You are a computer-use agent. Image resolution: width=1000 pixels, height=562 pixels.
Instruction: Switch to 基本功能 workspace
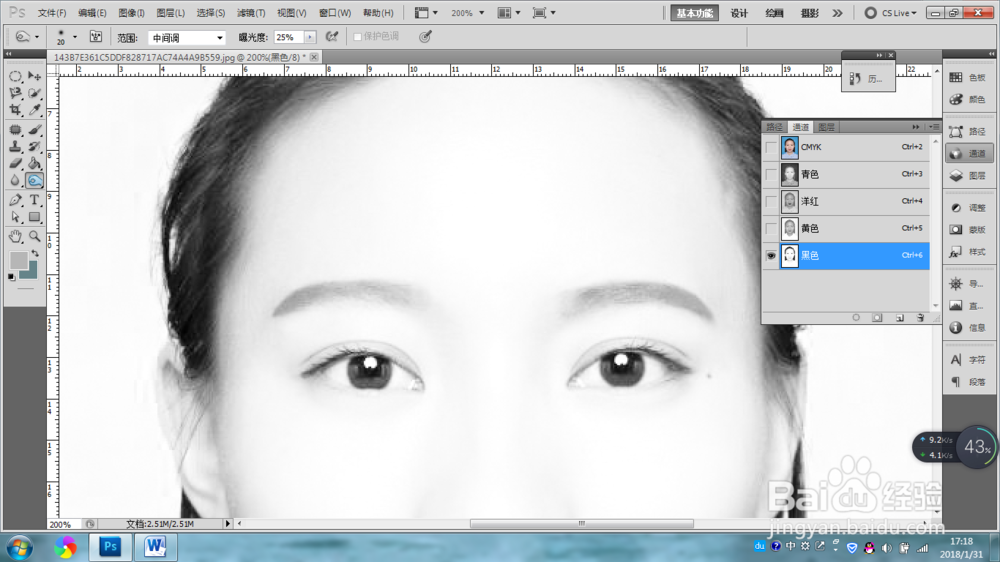pyautogui.click(x=695, y=13)
